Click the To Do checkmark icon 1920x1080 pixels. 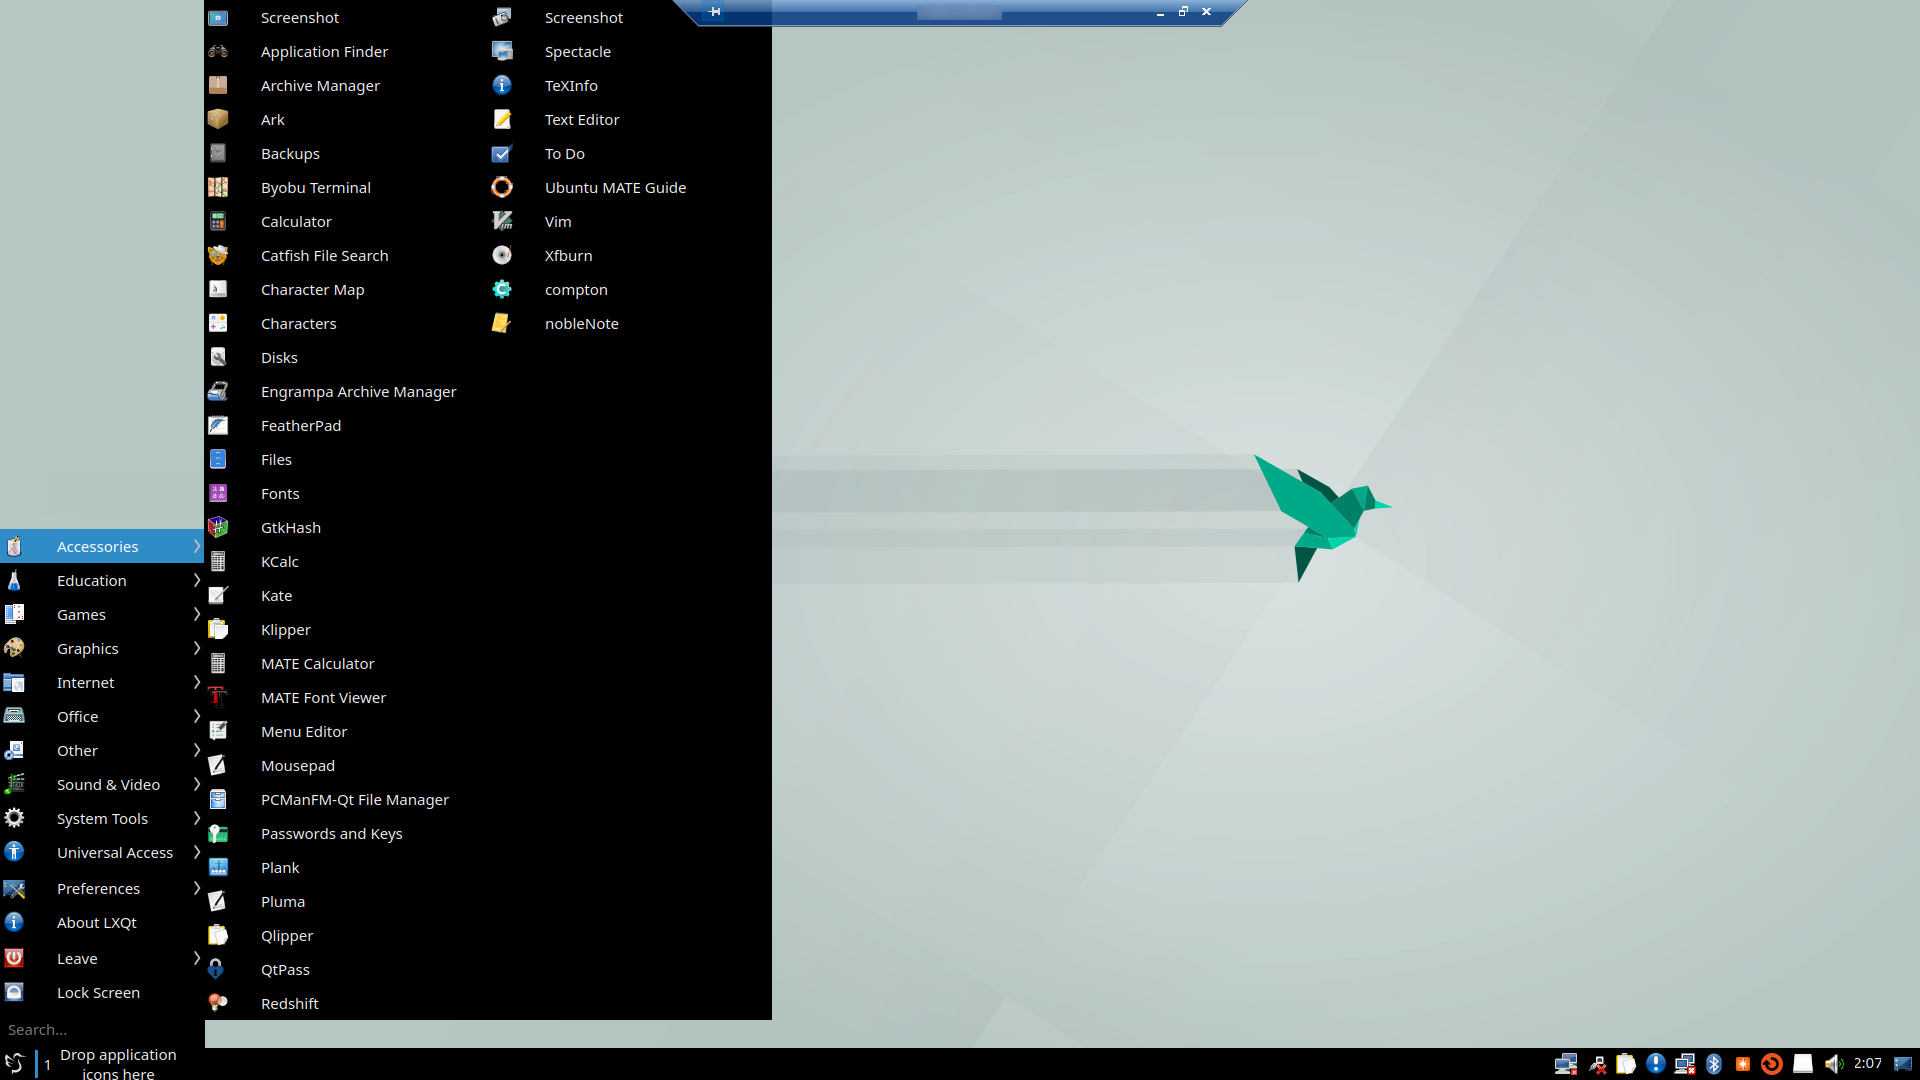[x=502, y=154]
